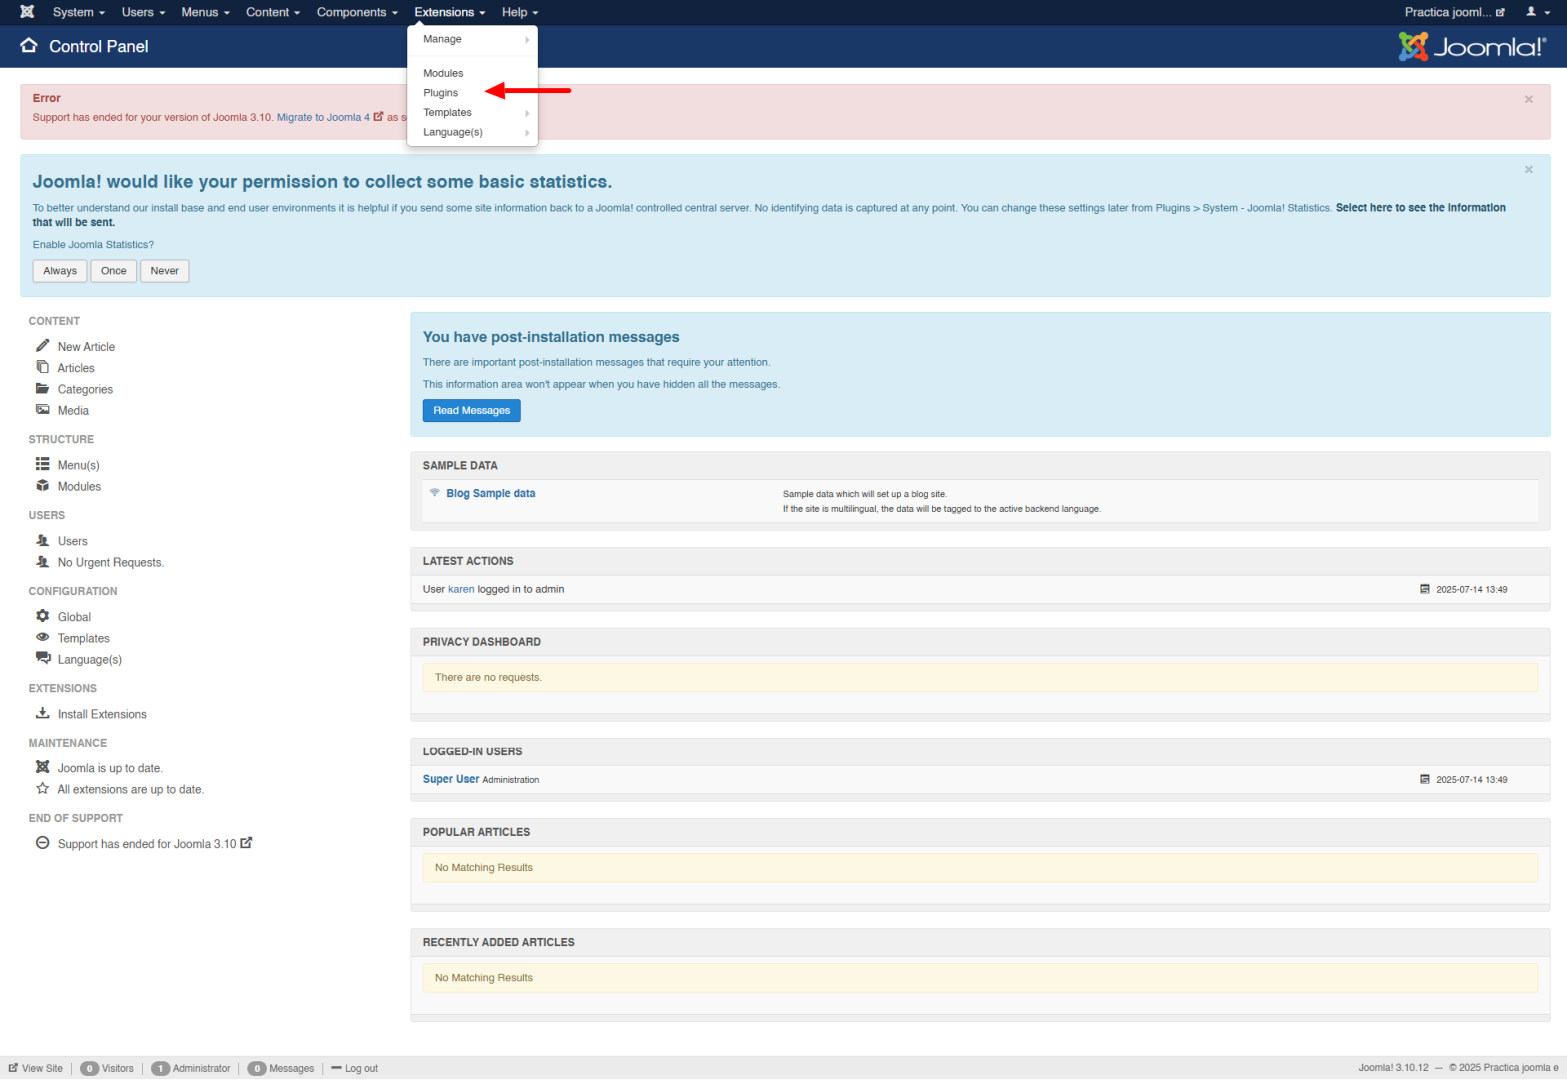
Task: Click the 'Joomla! 3.10.12' version text in footer
Action: coord(1393,1068)
